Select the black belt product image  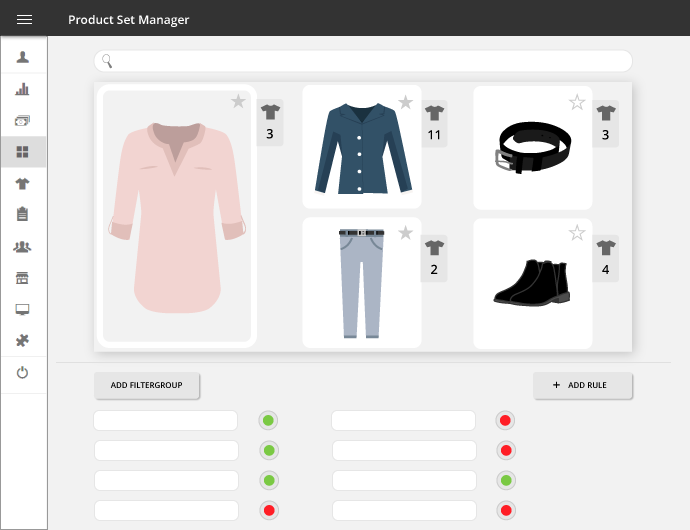[533, 147]
